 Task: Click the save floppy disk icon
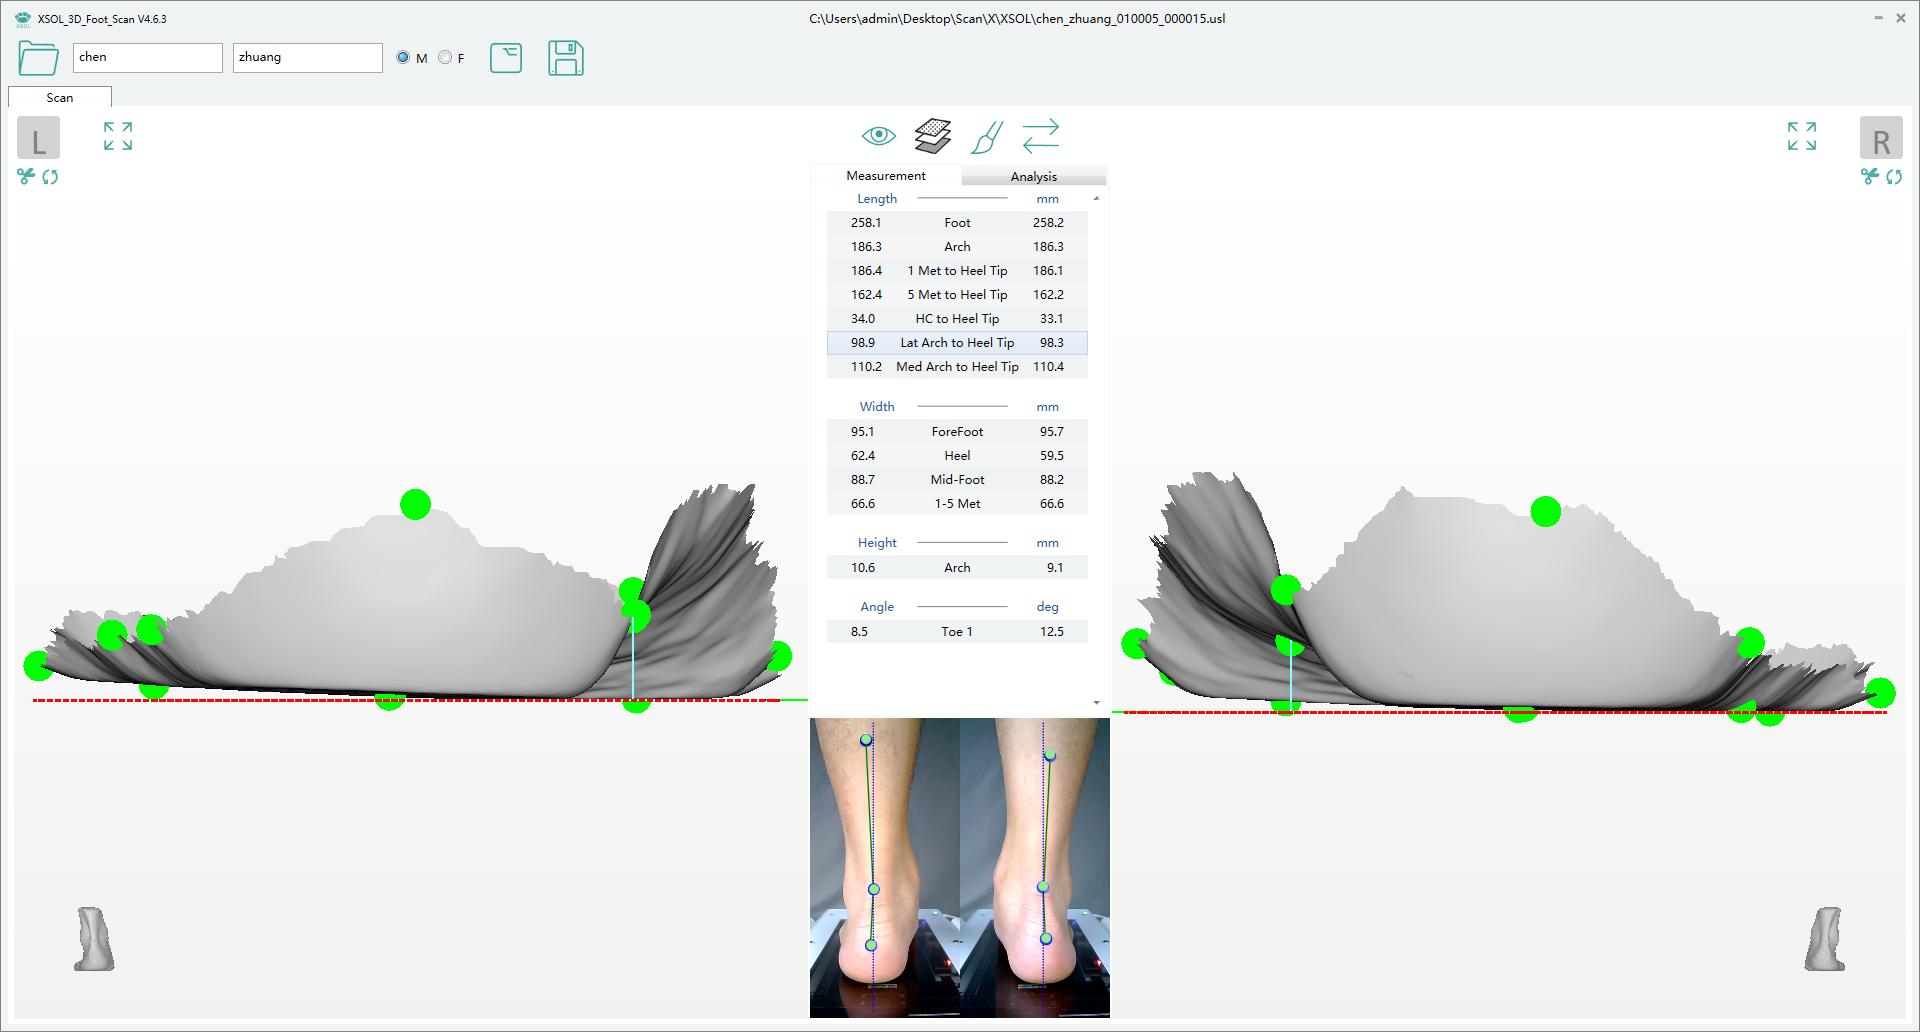tap(566, 58)
